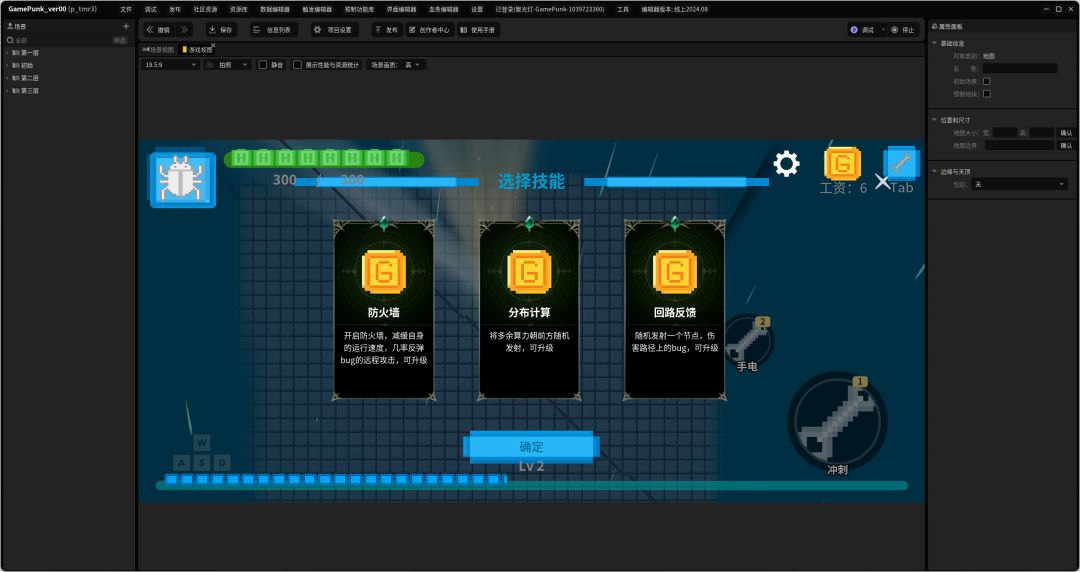Add a new scene with the plus icon
1080x572 pixels.
[126, 26]
